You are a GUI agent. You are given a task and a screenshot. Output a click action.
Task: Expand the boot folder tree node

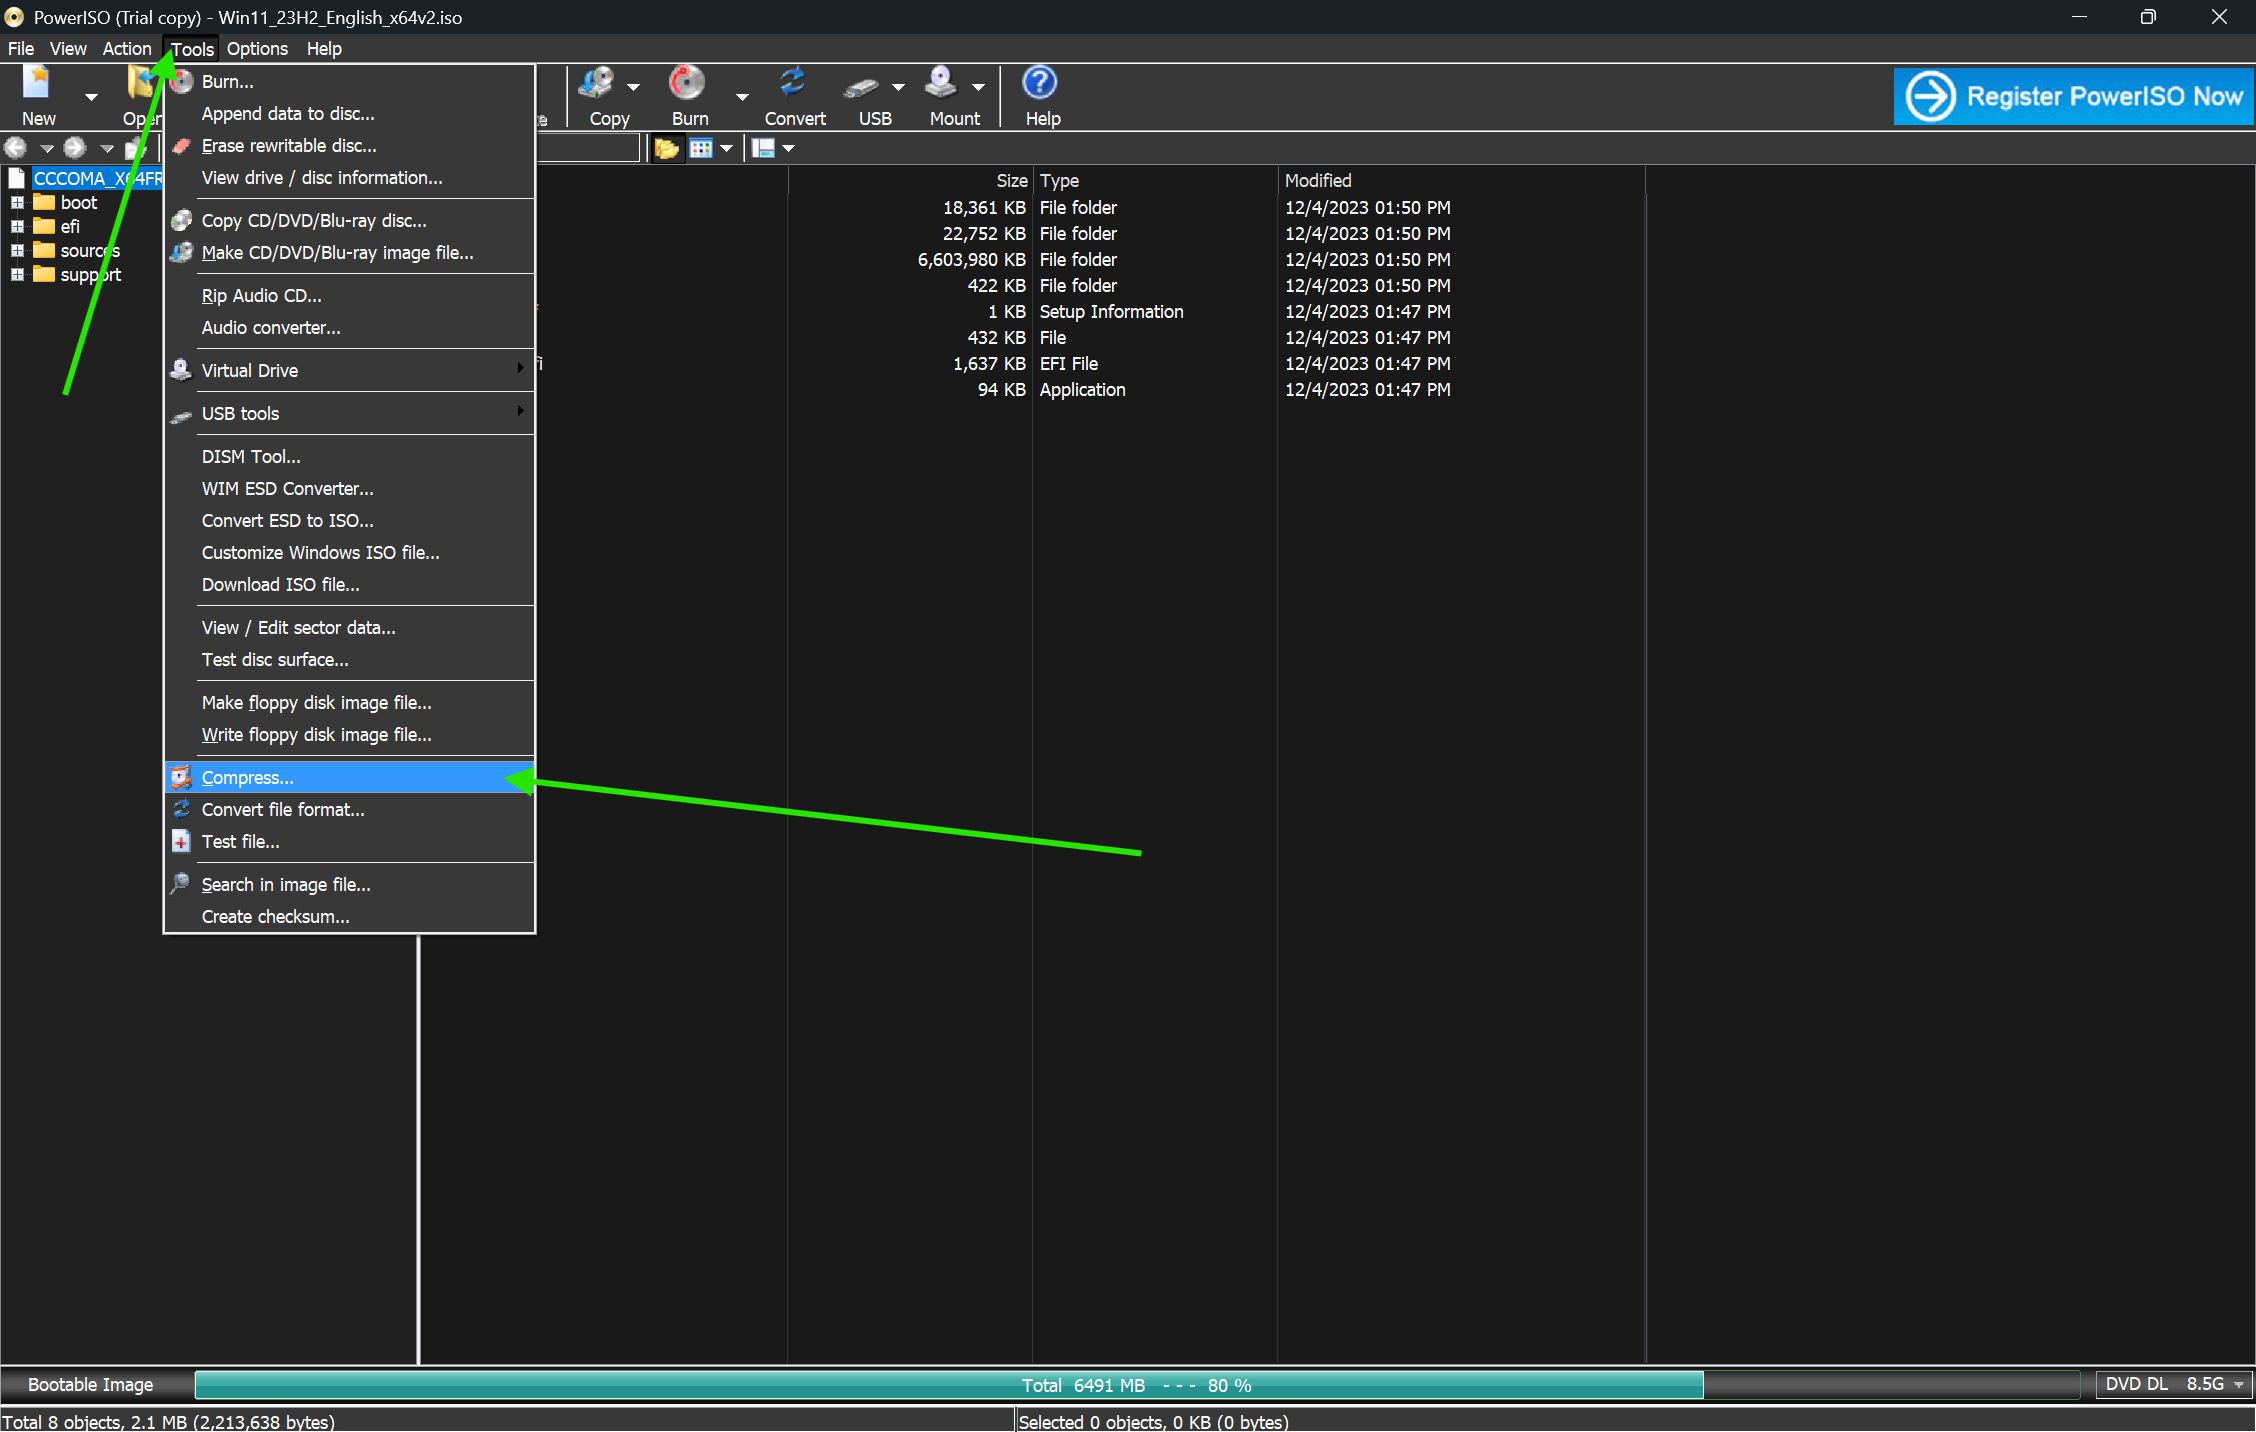pyautogui.click(x=17, y=203)
